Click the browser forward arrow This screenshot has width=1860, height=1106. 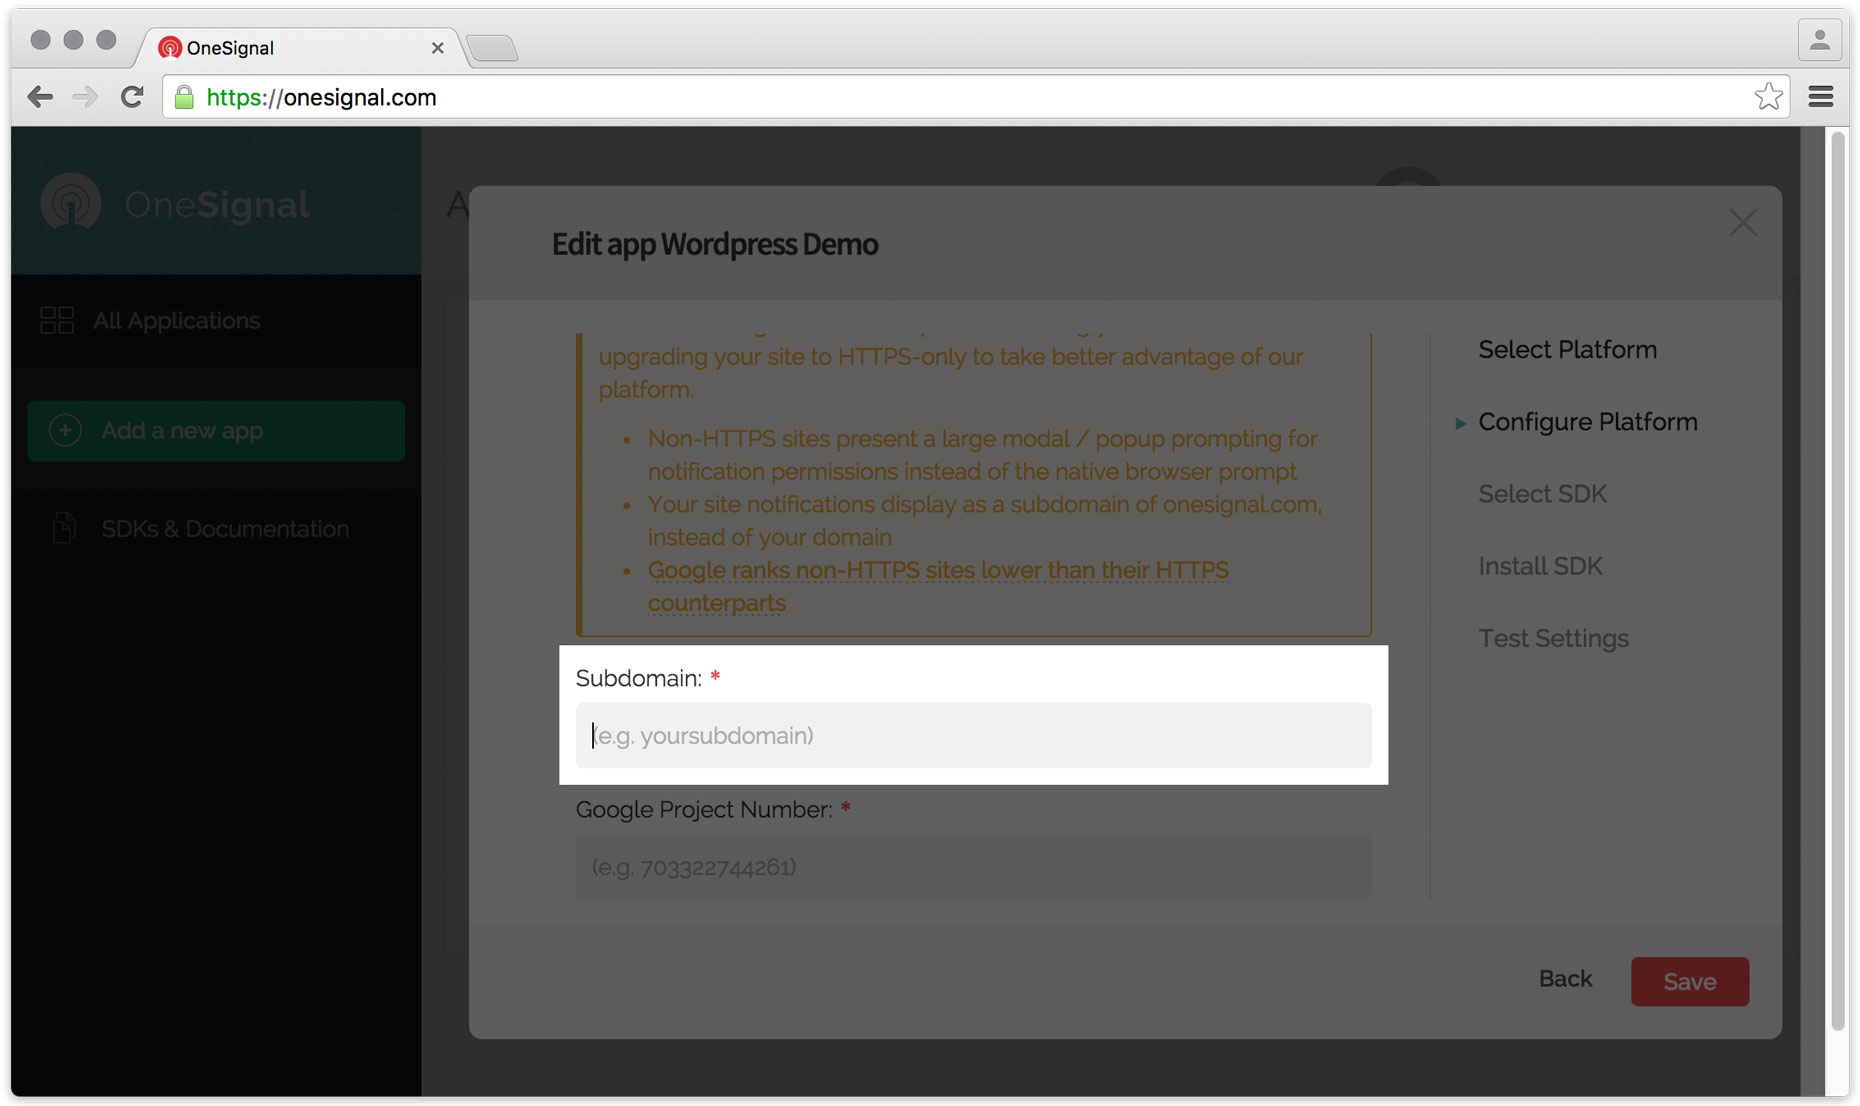click(86, 97)
